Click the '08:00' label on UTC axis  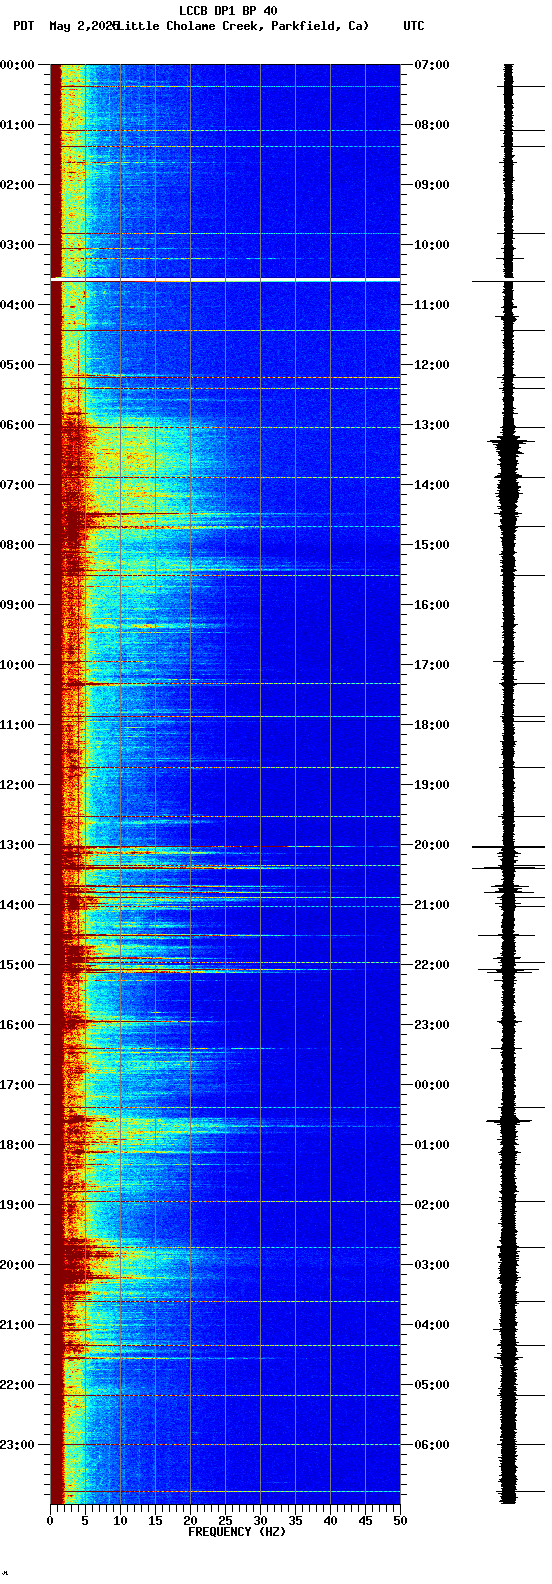click(x=432, y=125)
